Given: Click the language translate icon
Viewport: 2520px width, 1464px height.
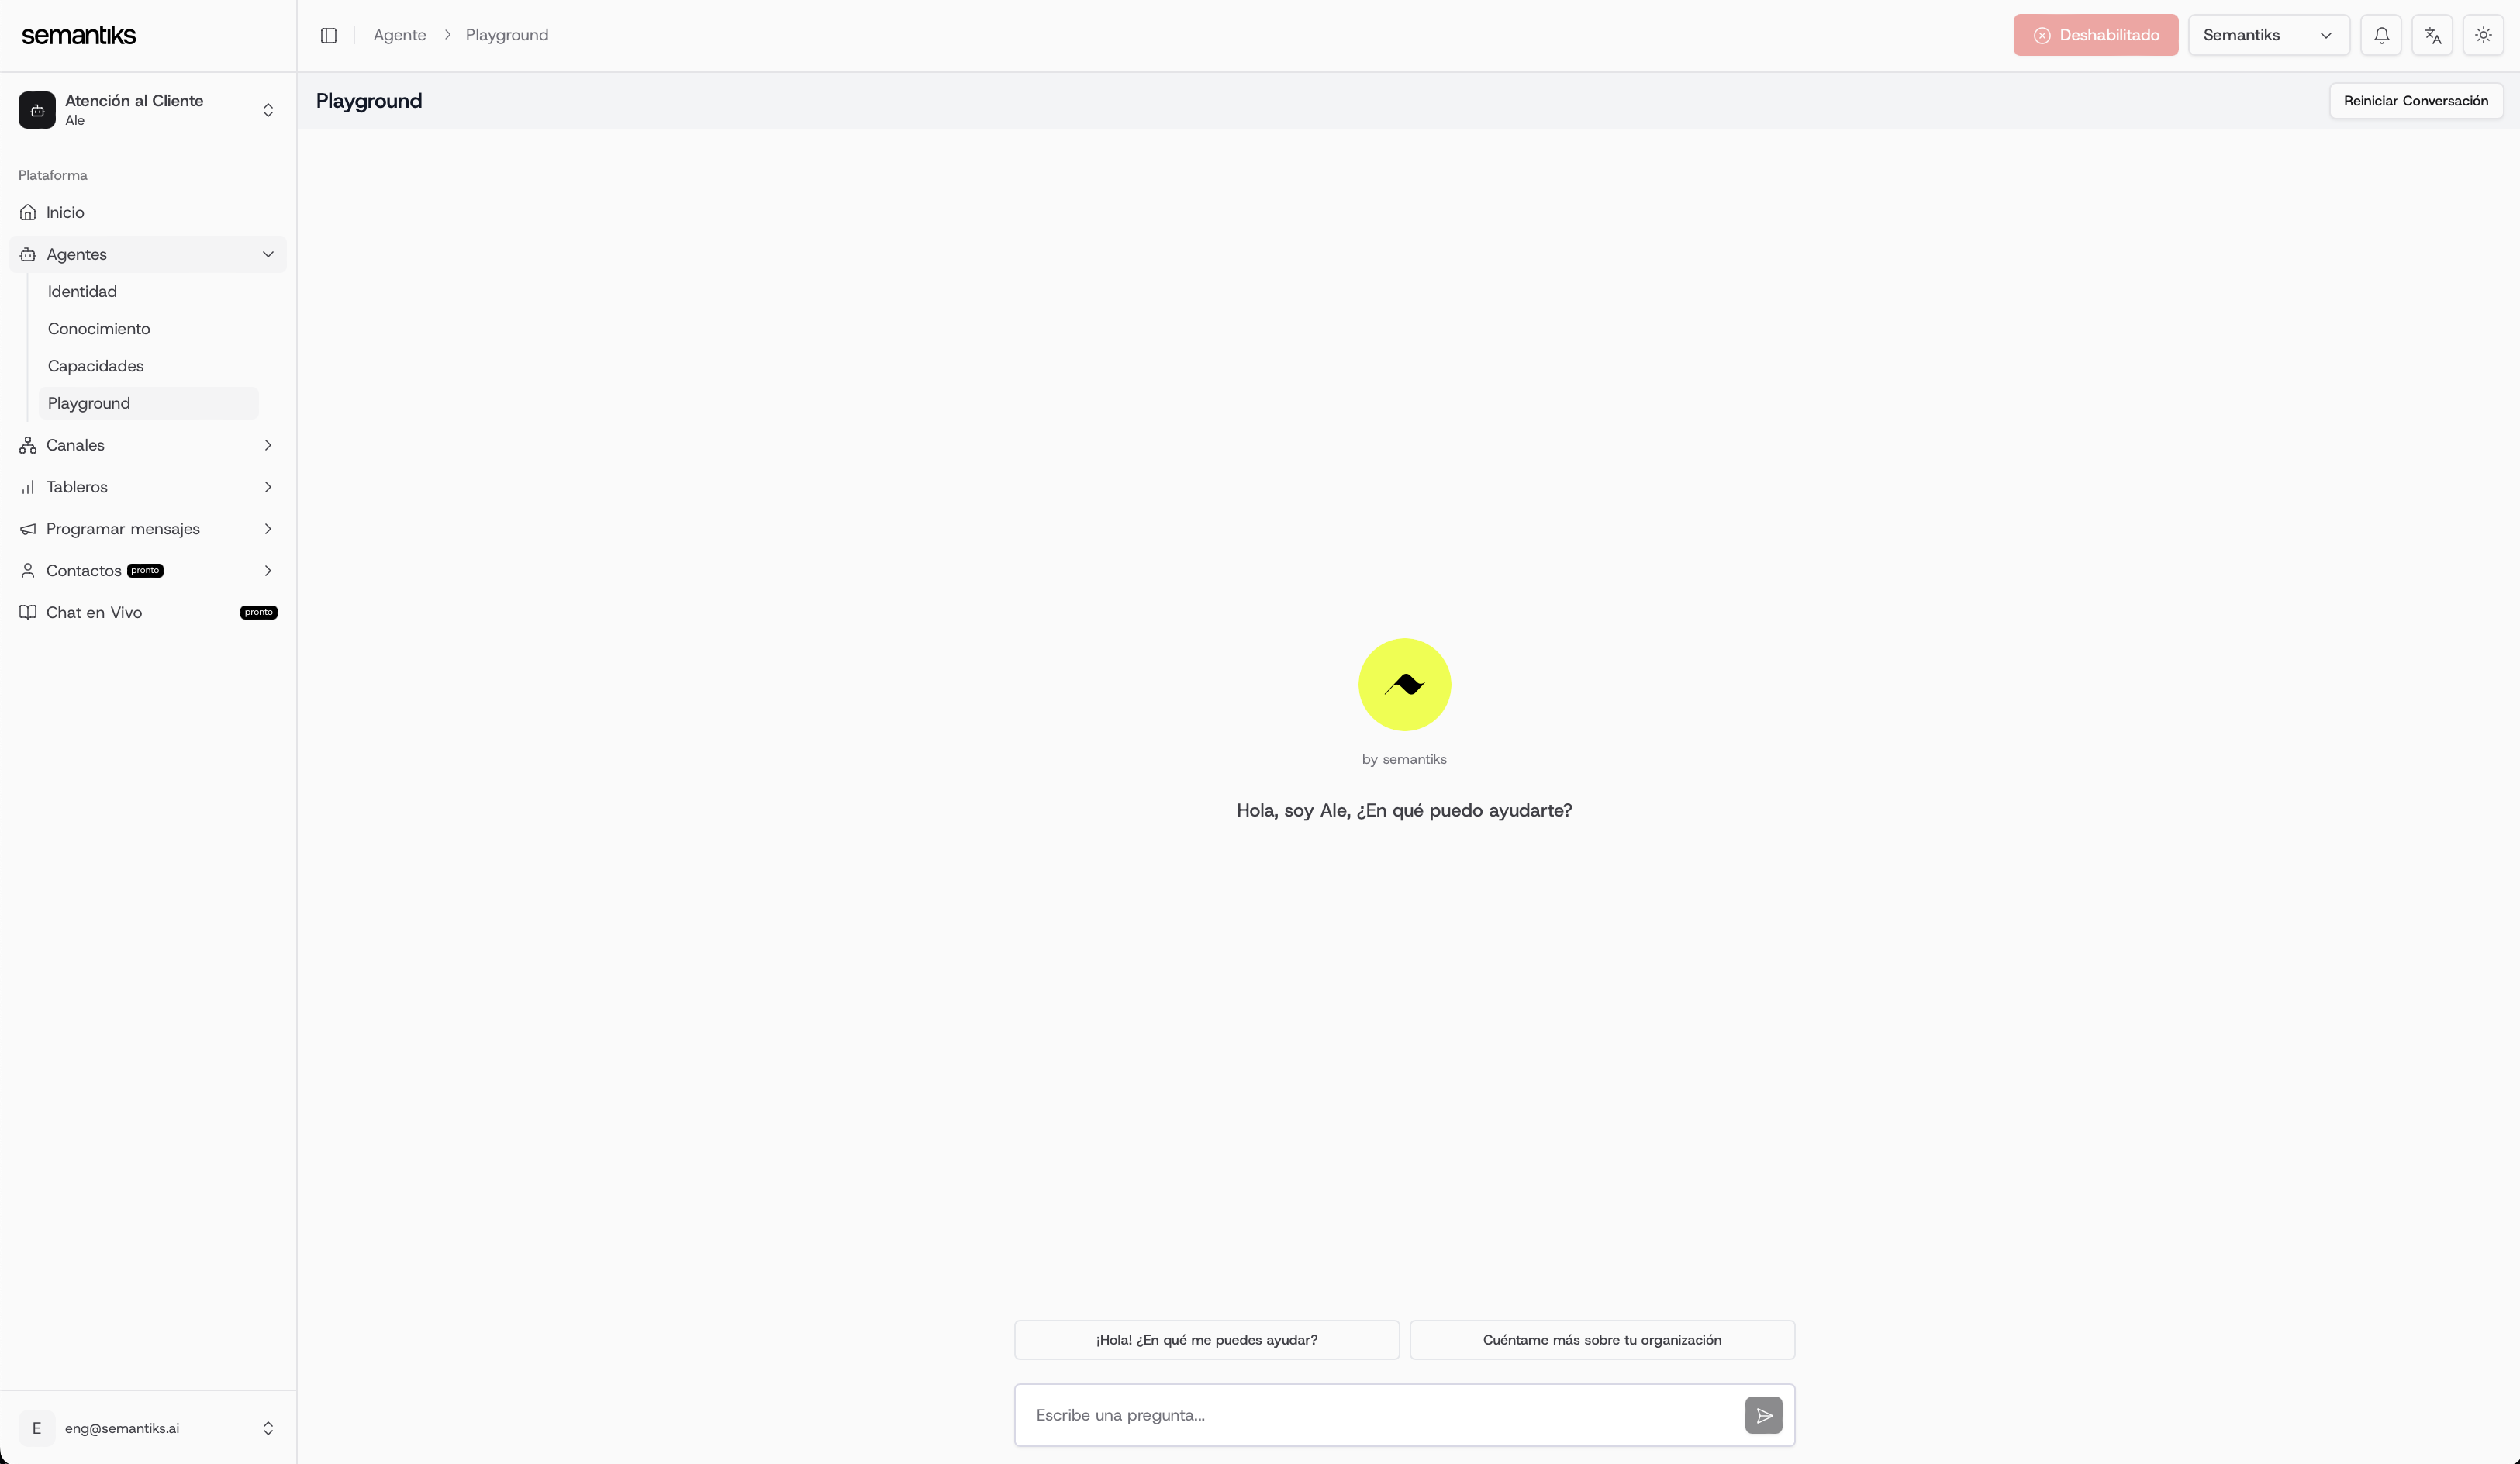Looking at the screenshot, I should click(x=2432, y=35).
